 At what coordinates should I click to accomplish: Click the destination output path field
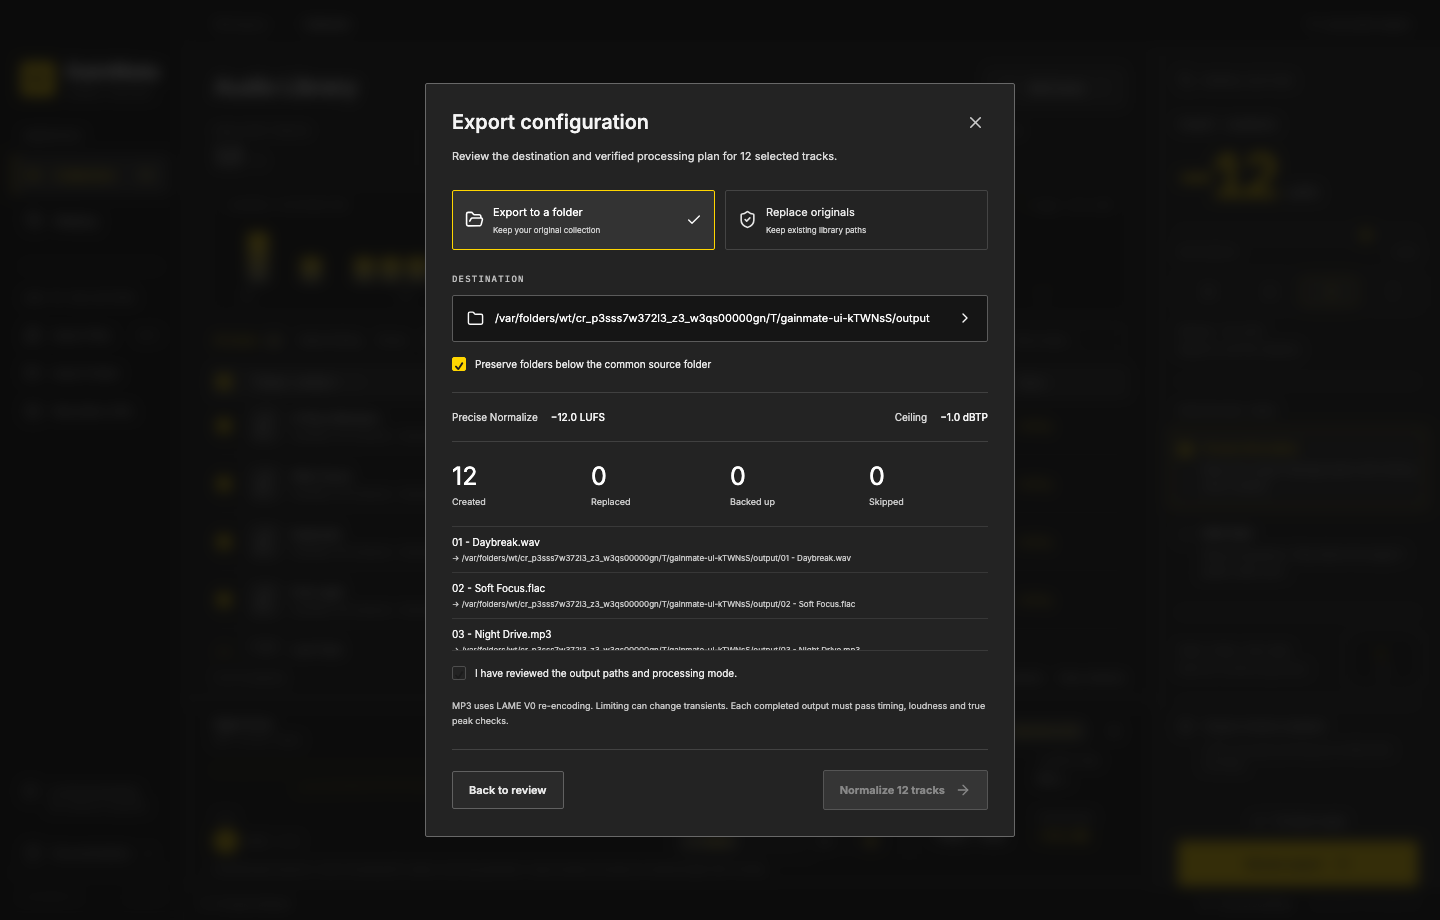(x=720, y=318)
